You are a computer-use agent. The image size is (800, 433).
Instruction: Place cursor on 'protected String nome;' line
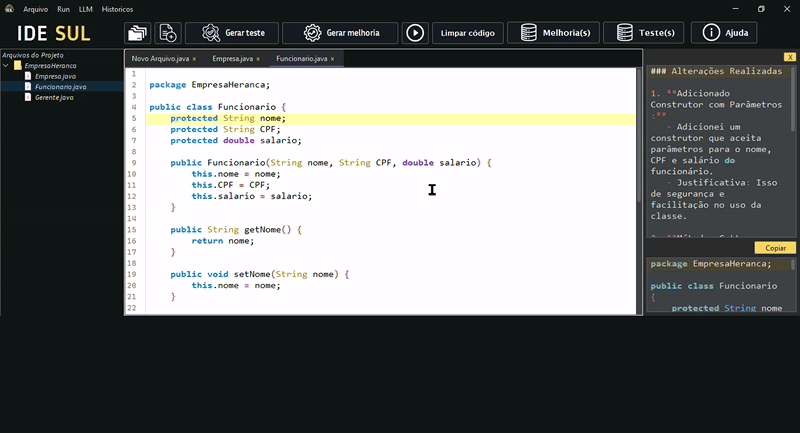tap(228, 118)
